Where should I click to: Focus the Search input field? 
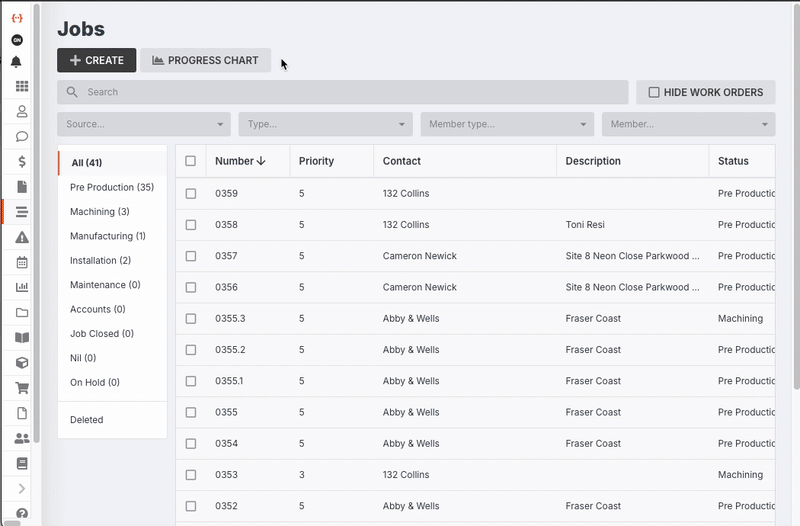click(x=343, y=92)
